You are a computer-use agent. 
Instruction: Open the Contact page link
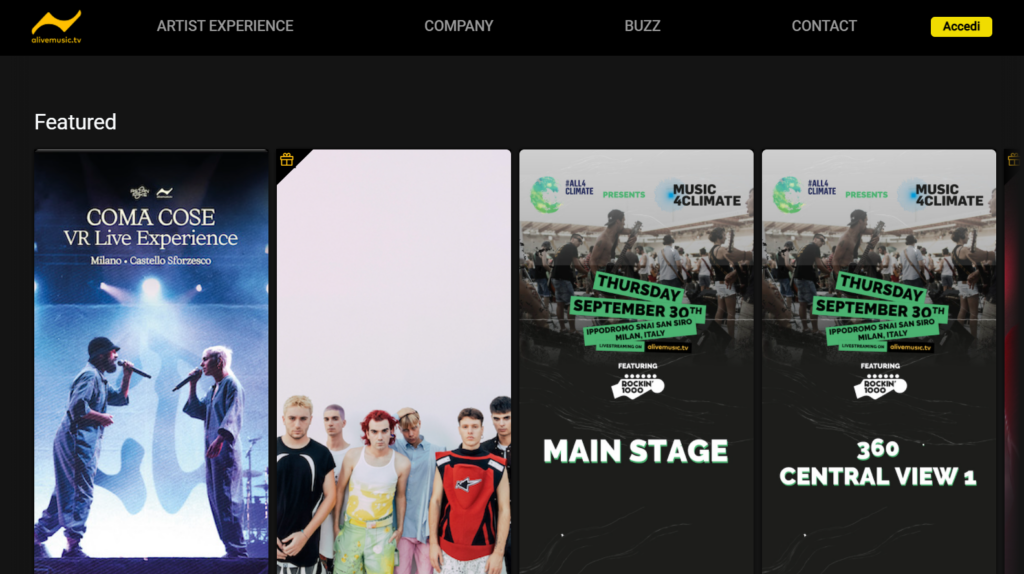[824, 26]
